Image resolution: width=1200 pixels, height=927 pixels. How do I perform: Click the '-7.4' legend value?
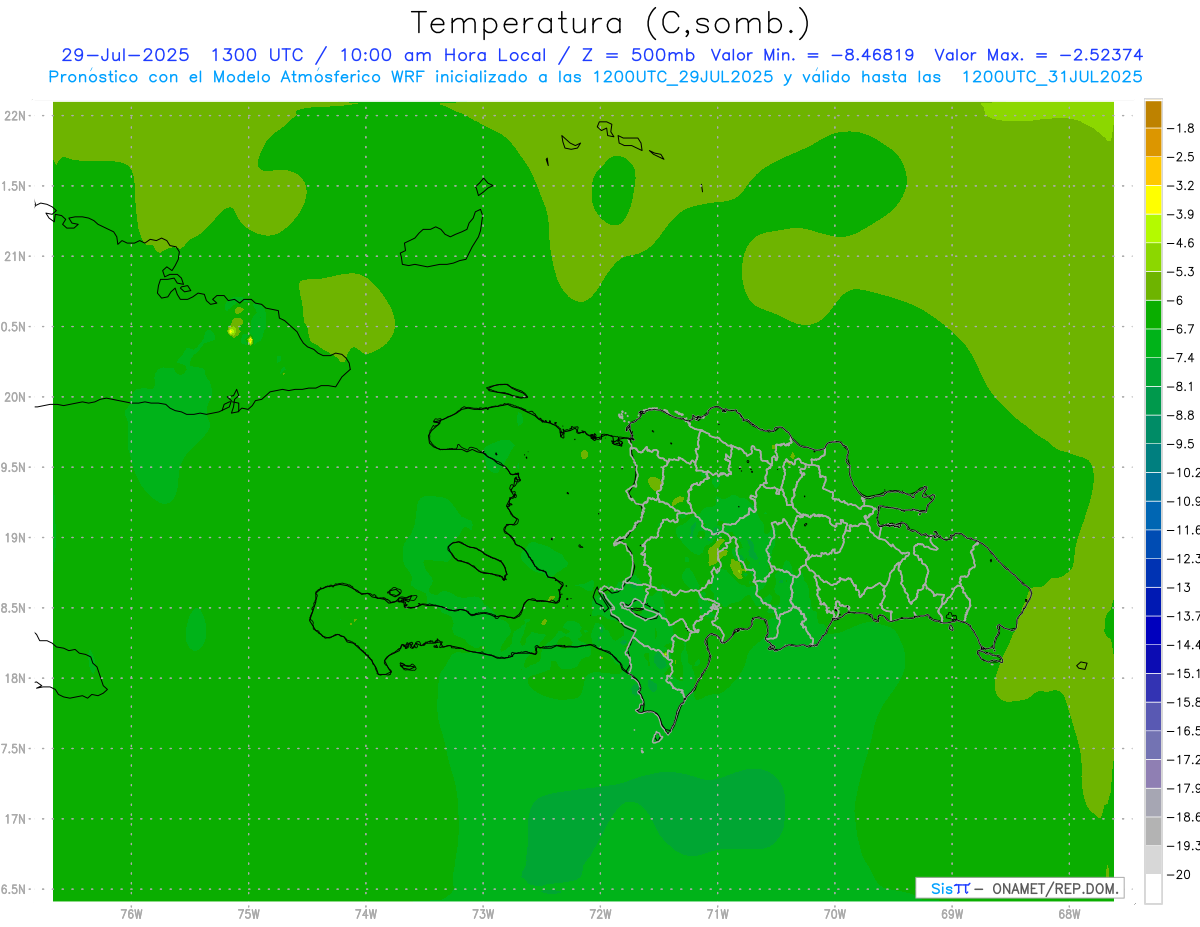pyautogui.click(x=1181, y=358)
